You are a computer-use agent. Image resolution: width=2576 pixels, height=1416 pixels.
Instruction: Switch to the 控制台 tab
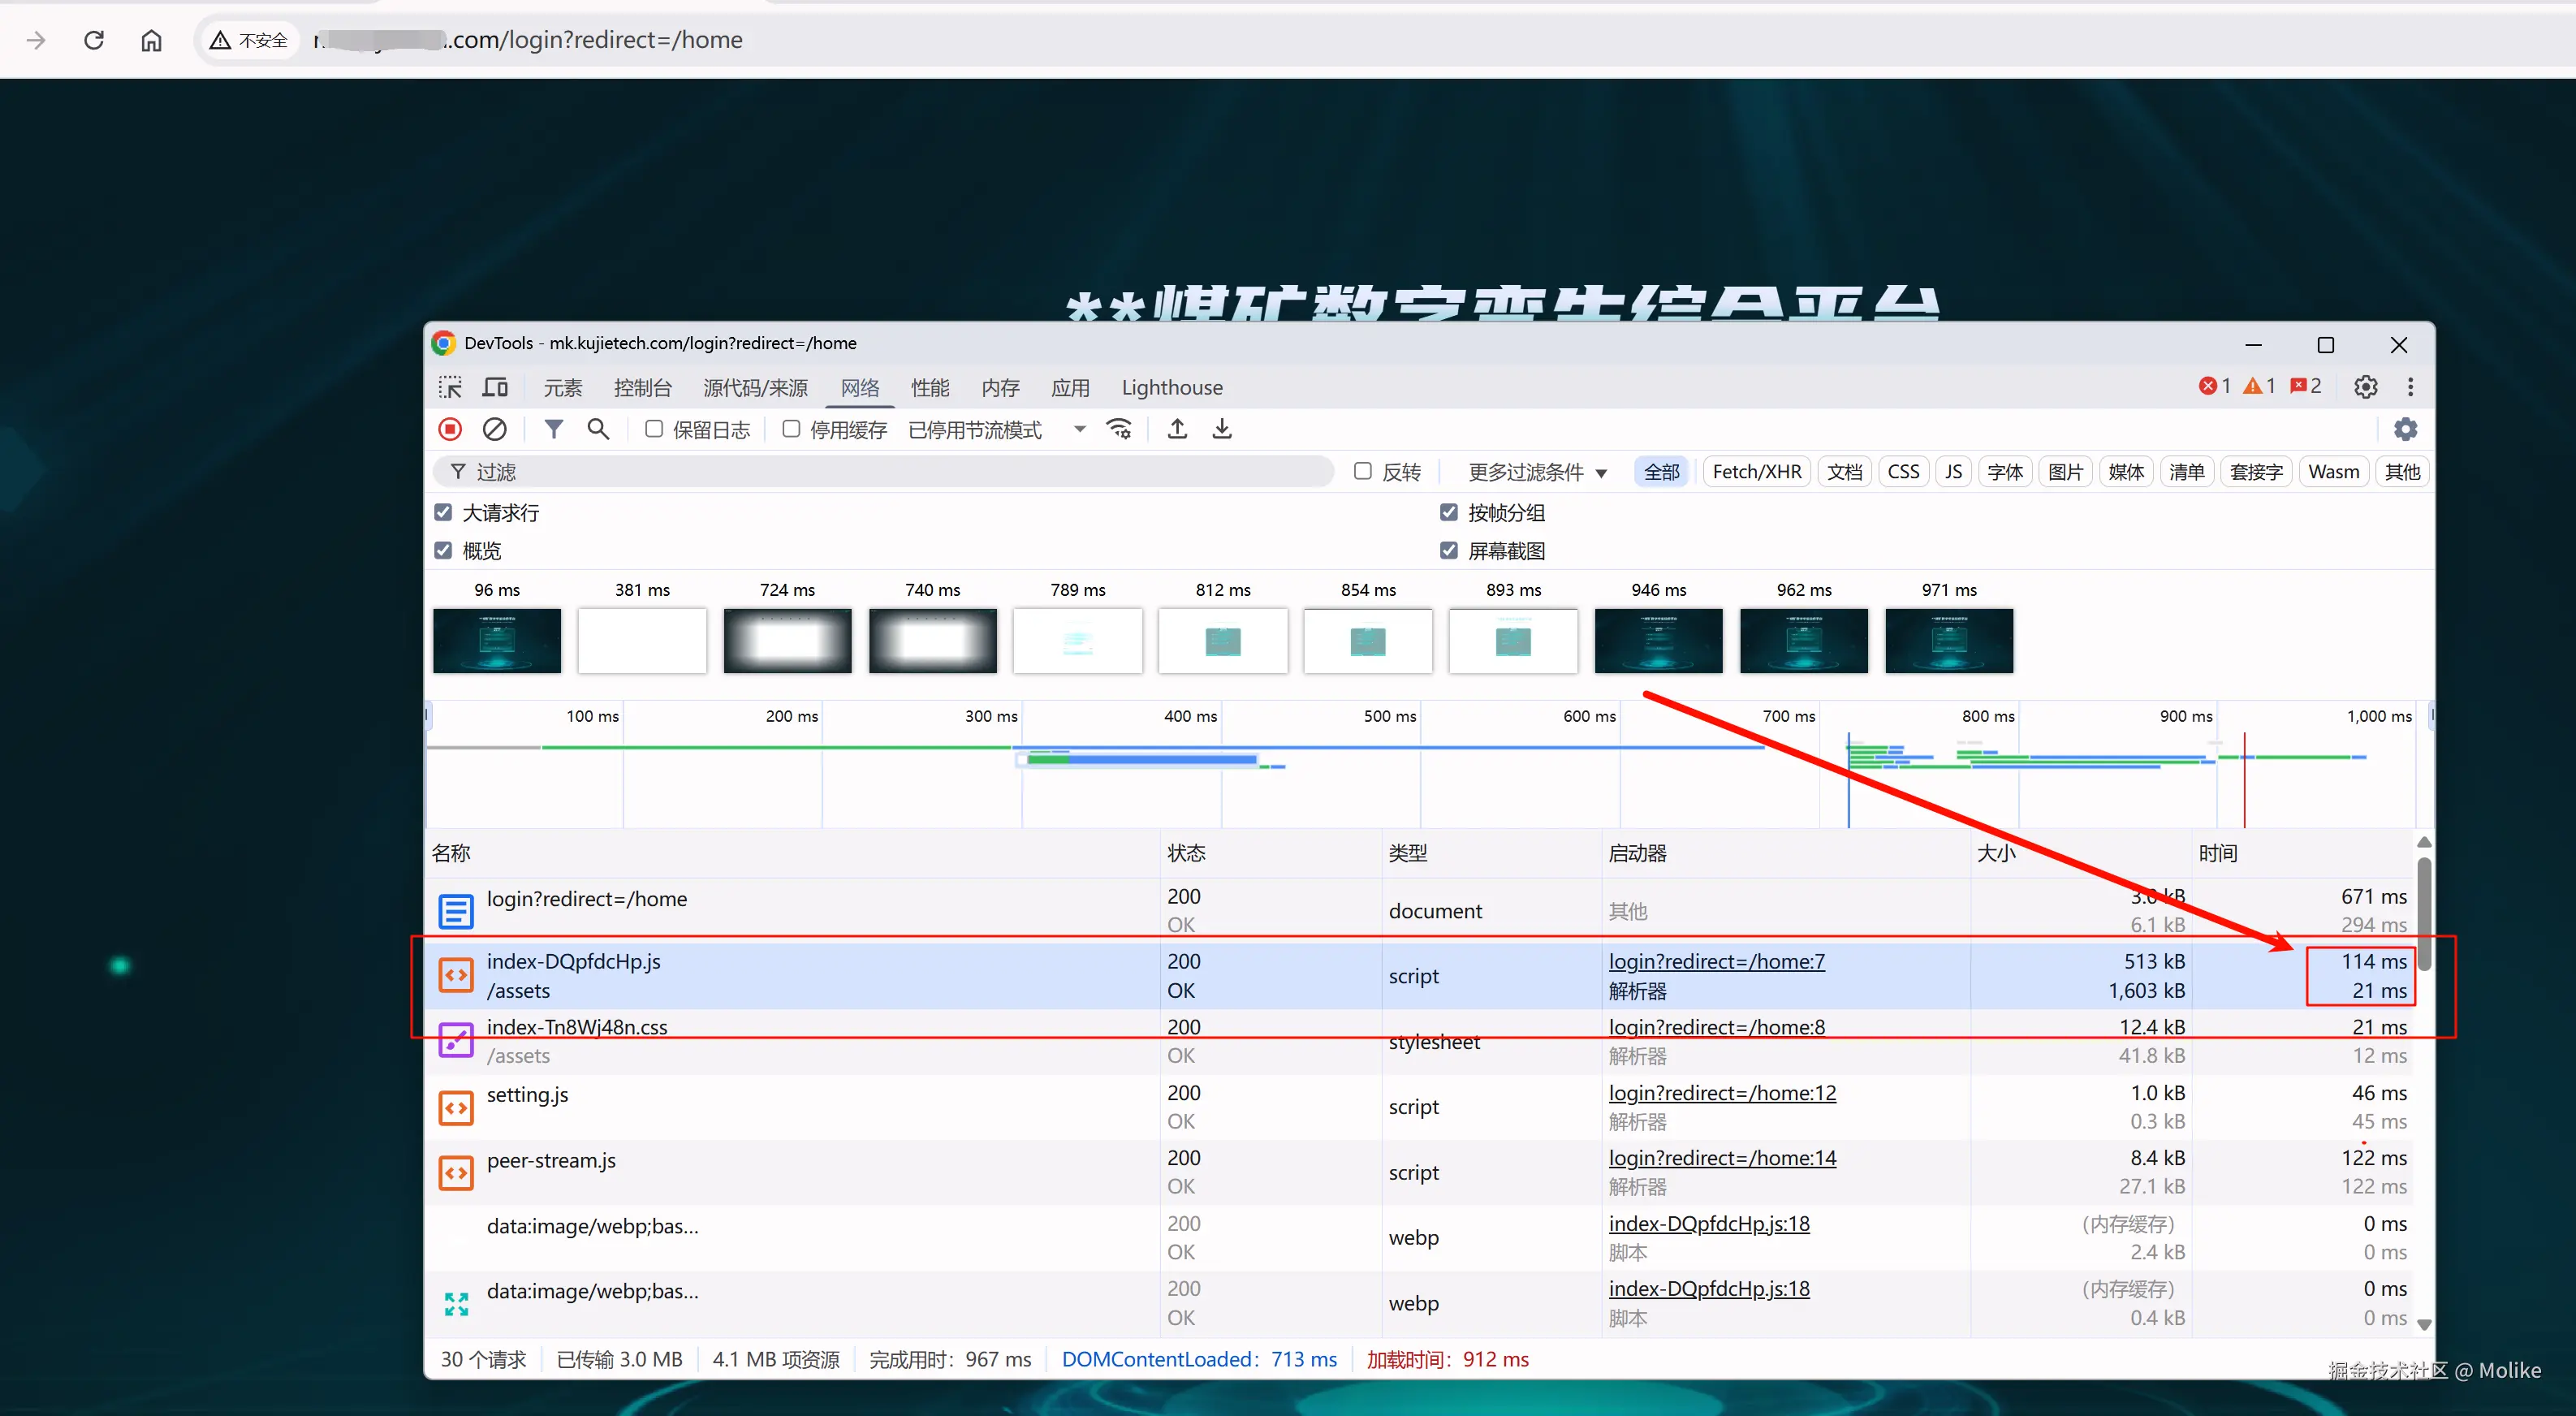click(x=642, y=387)
